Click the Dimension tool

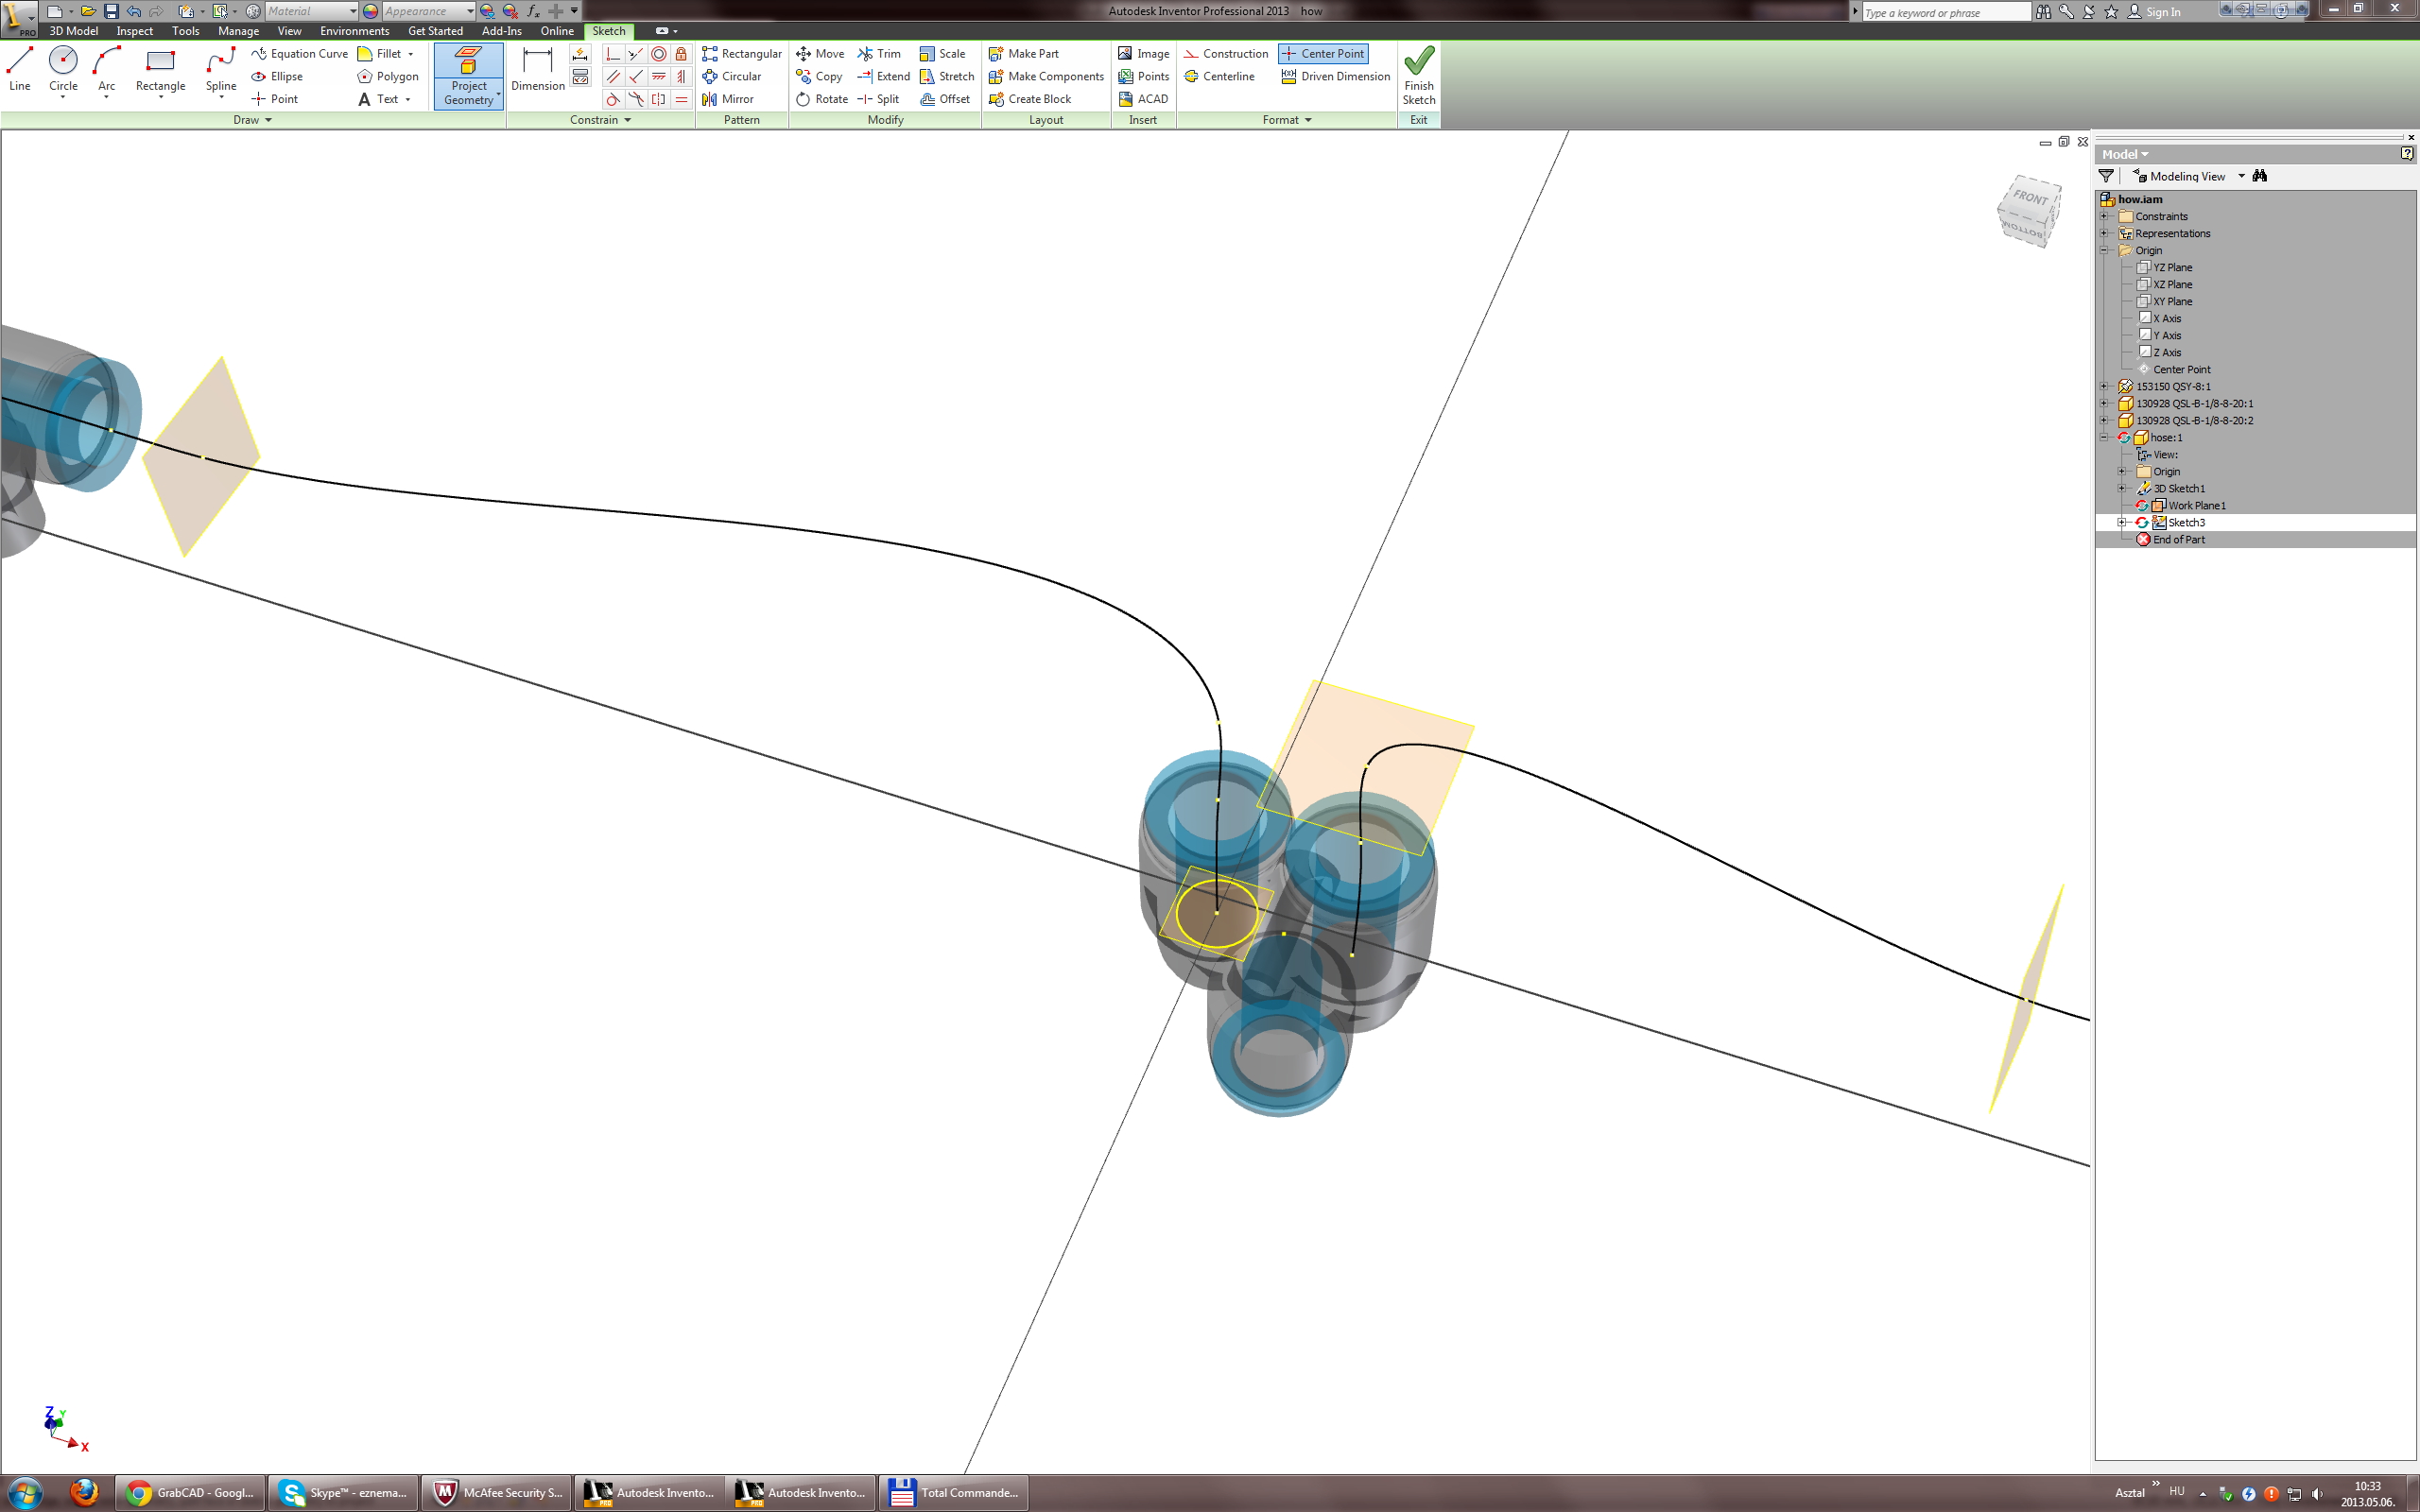[x=537, y=68]
